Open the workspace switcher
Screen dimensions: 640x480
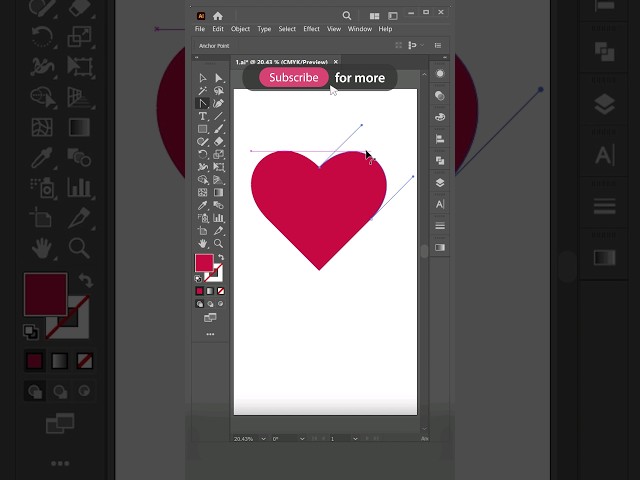393,16
